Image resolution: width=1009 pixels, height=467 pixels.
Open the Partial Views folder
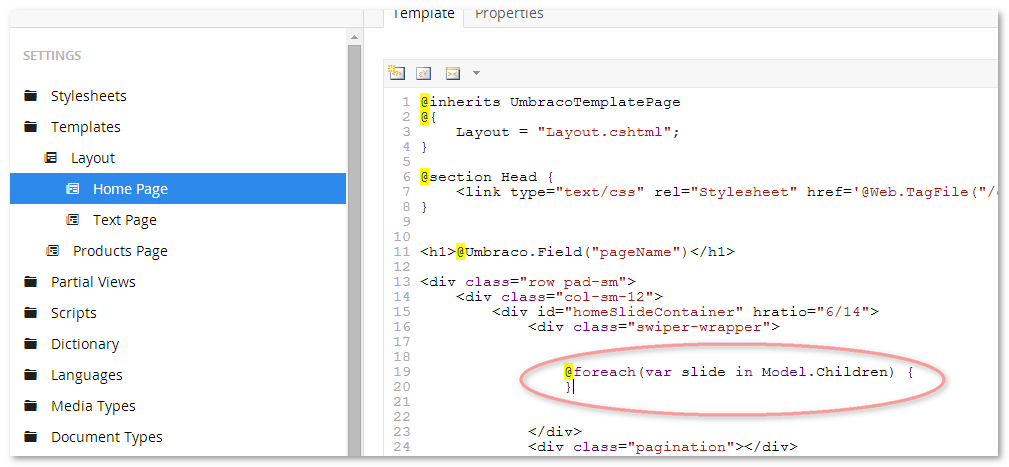coord(93,282)
